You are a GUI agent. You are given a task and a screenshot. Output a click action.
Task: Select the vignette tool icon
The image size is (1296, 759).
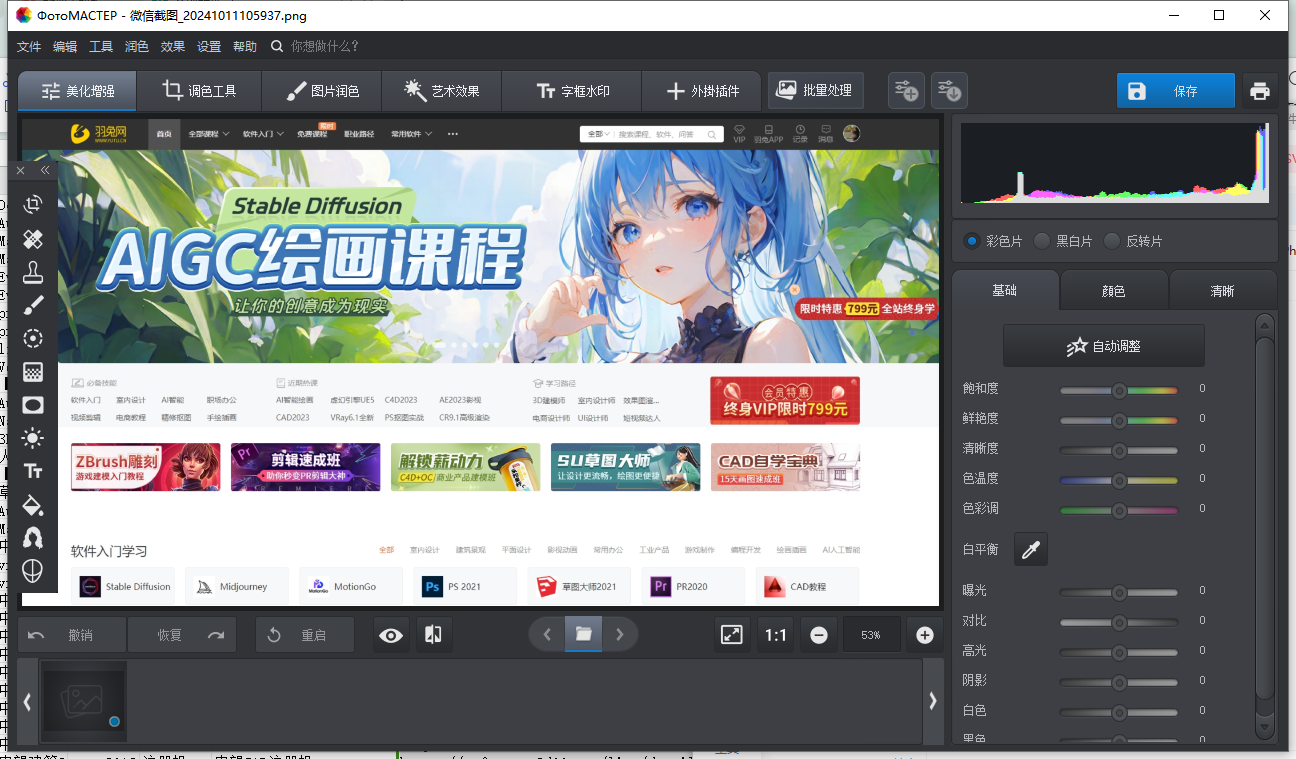point(33,405)
